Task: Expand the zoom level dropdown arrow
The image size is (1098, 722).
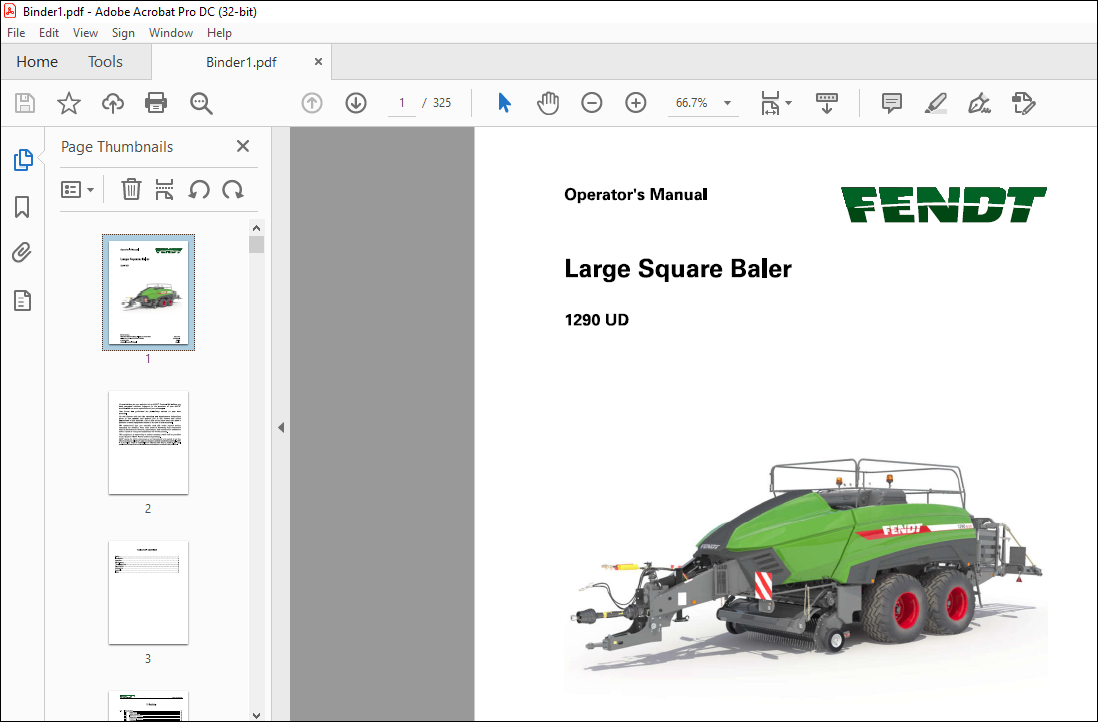Action: click(728, 103)
